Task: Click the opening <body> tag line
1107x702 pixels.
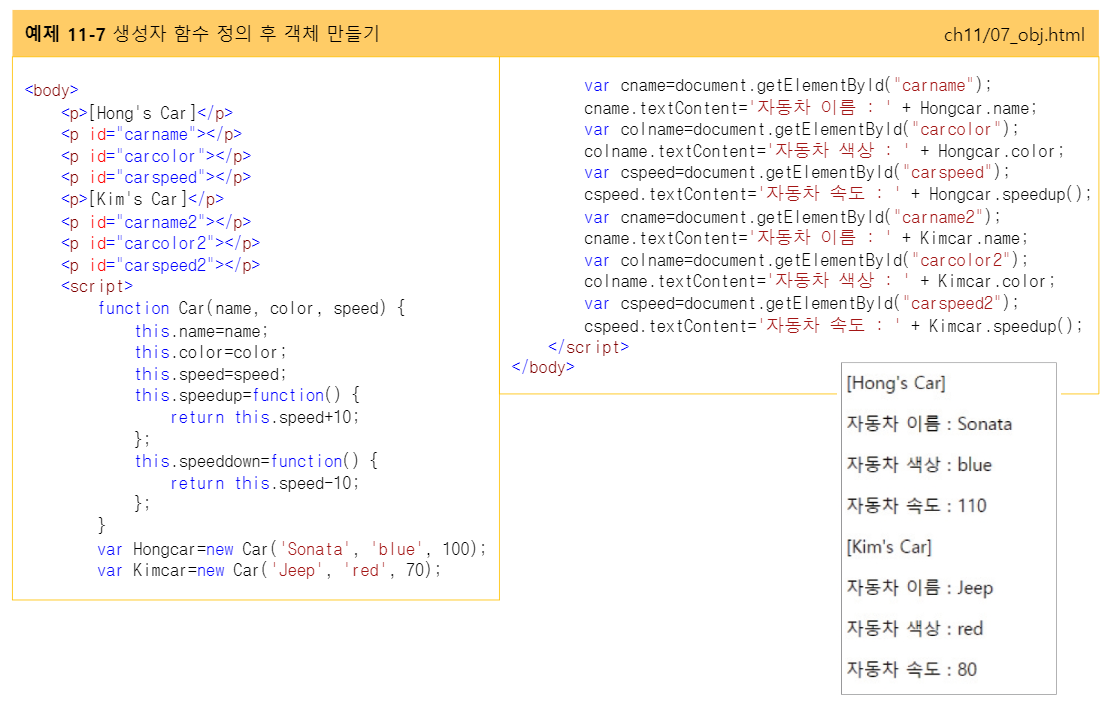Action: tap(52, 90)
